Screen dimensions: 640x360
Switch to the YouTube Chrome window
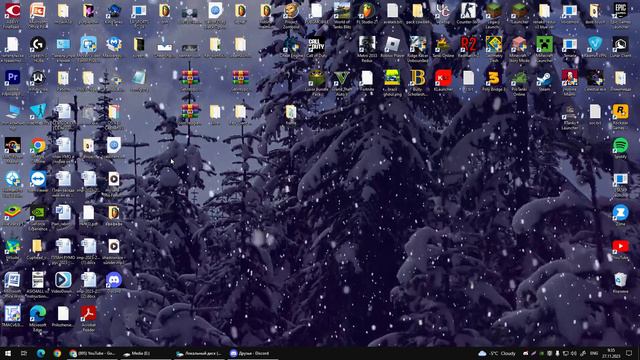click(92, 353)
